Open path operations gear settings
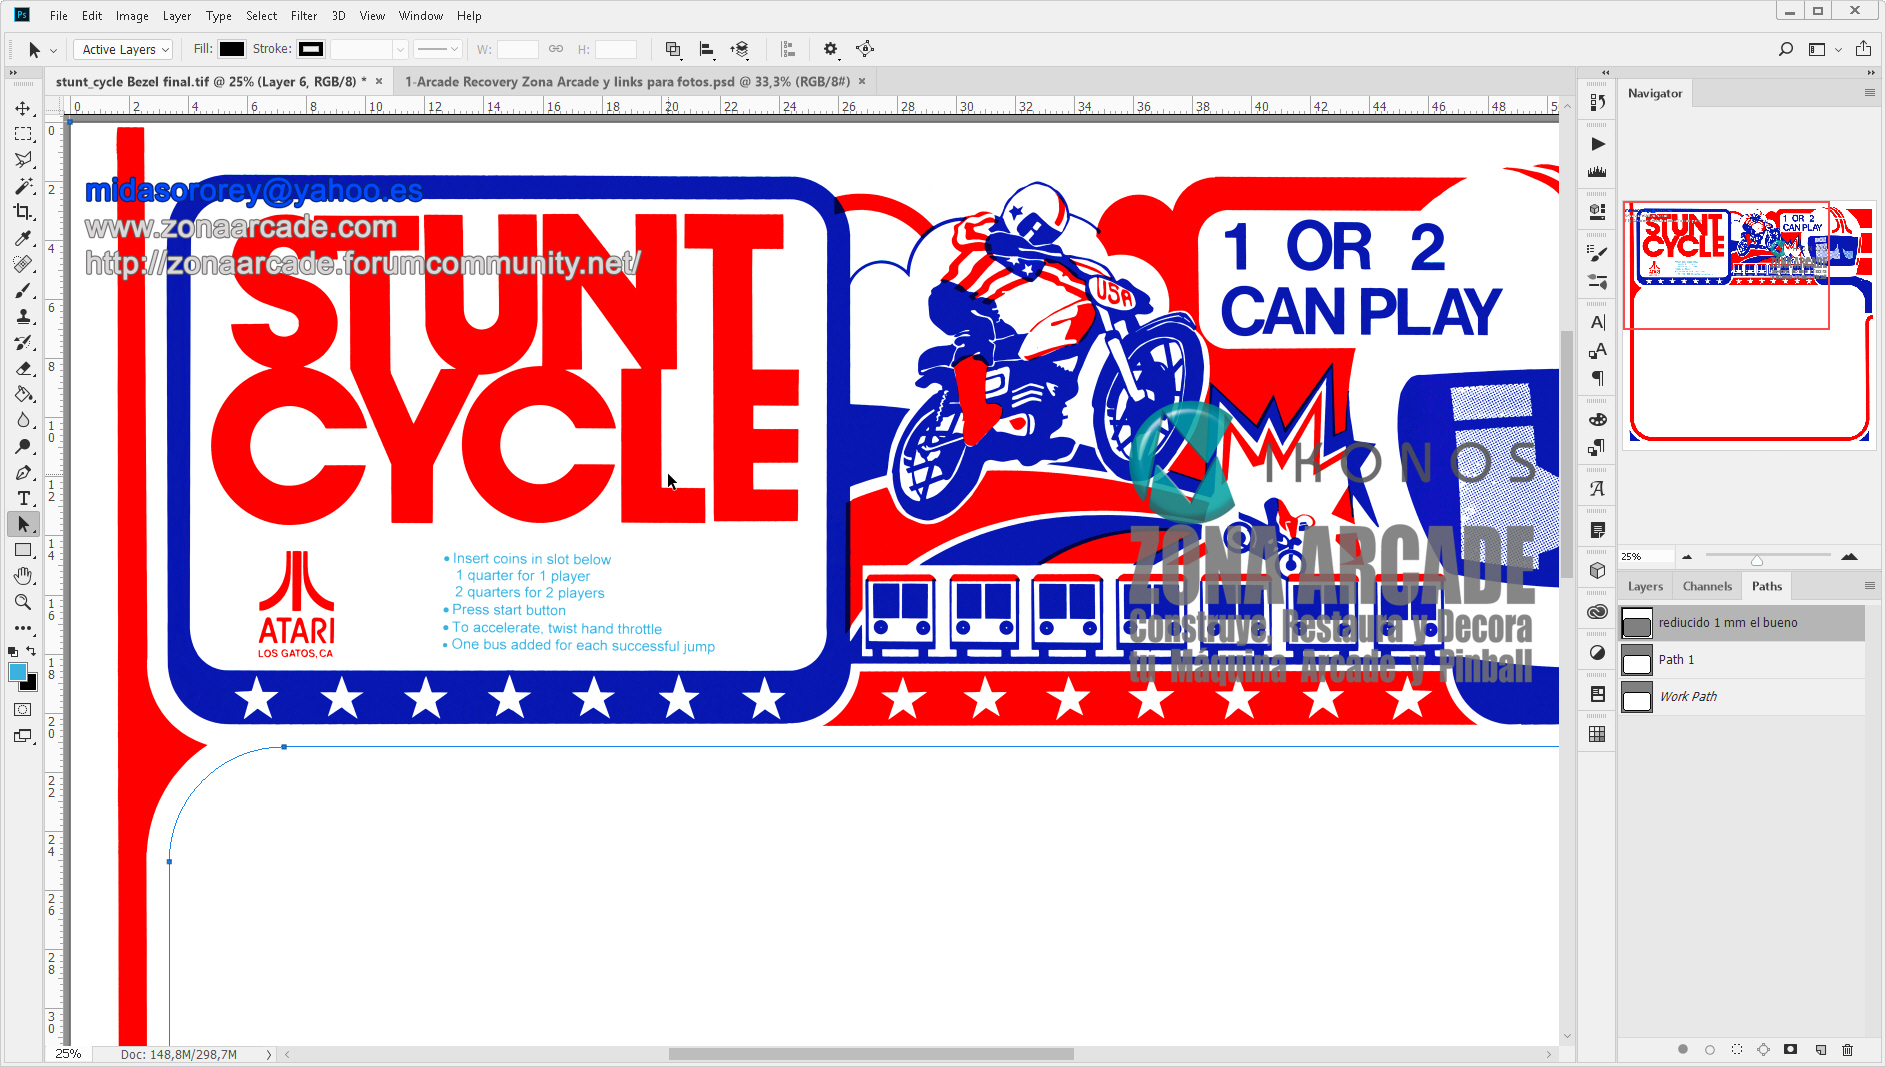The height and width of the screenshot is (1067, 1886). (x=830, y=49)
